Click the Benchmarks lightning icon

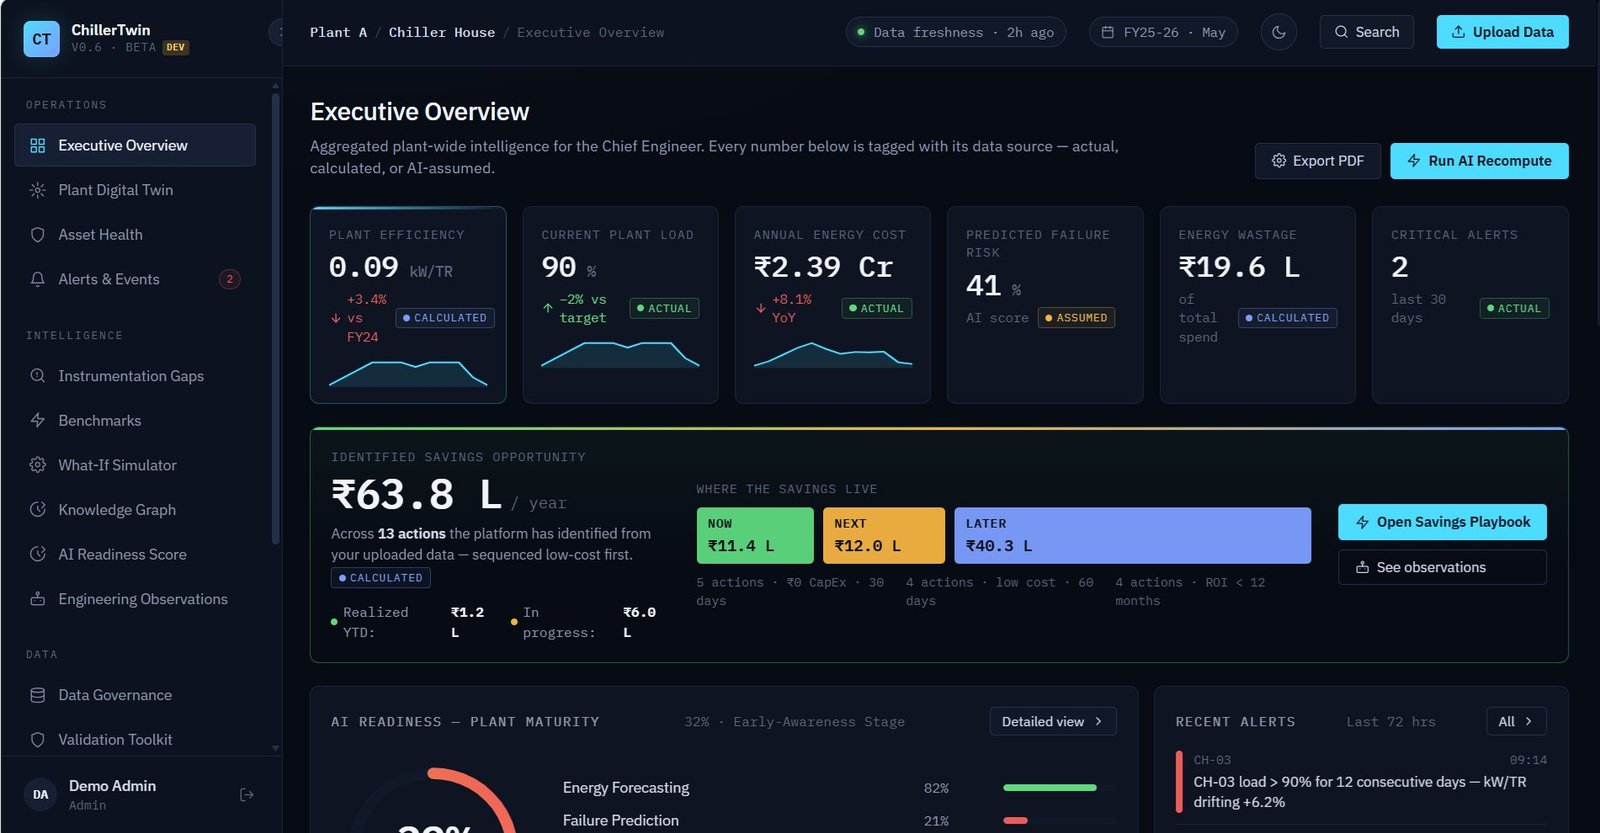tap(38, 421)
